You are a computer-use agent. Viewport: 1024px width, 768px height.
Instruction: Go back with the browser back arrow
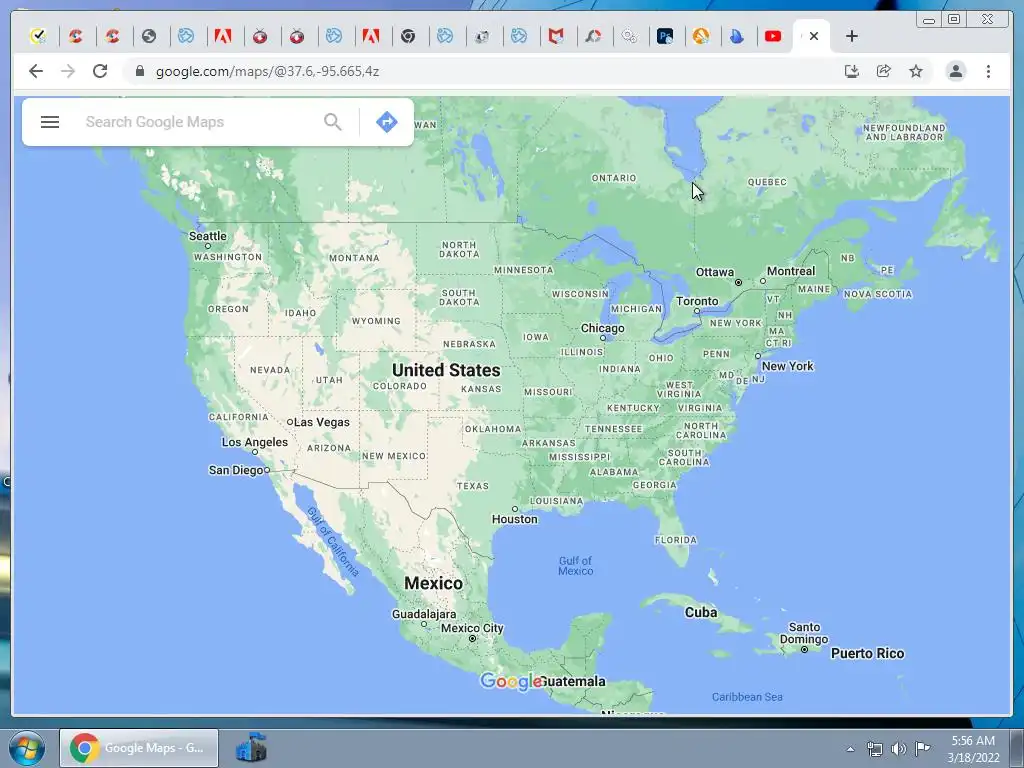(x=36, y=71)
